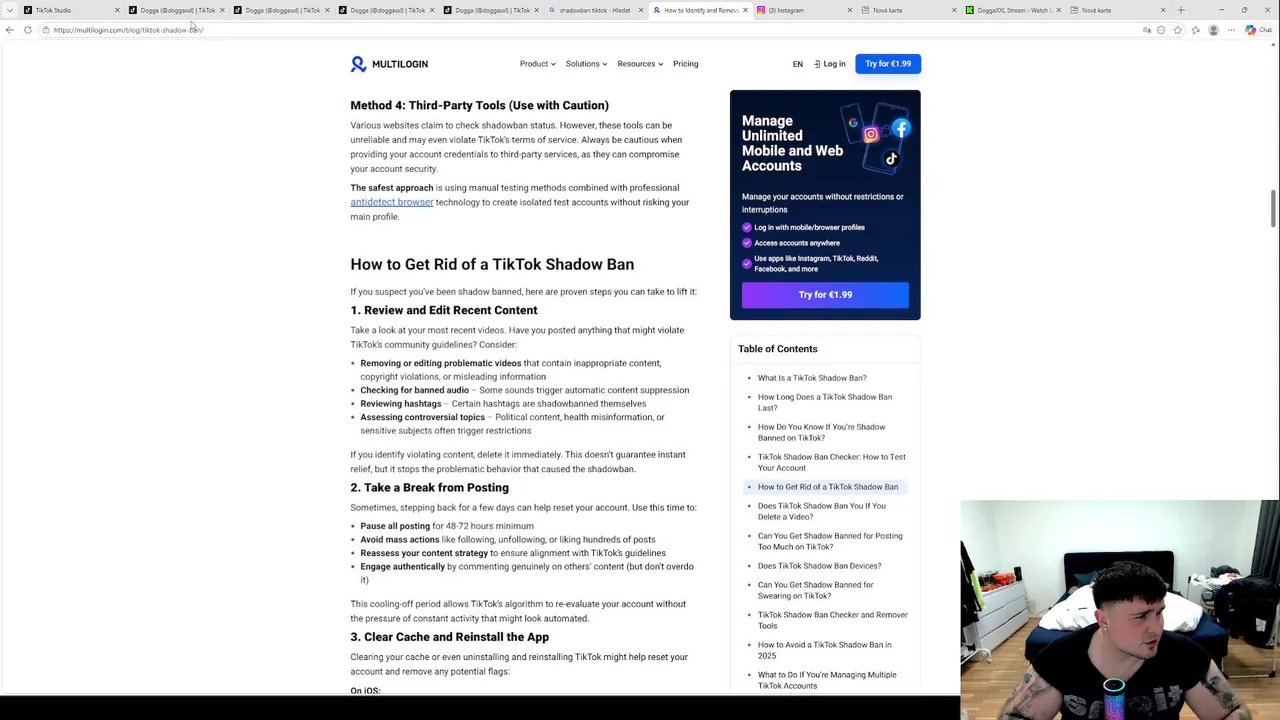Expand the Resources menu
This screenshot has width=1280, height=720.
pyautogui.click(x=640, y=64)
